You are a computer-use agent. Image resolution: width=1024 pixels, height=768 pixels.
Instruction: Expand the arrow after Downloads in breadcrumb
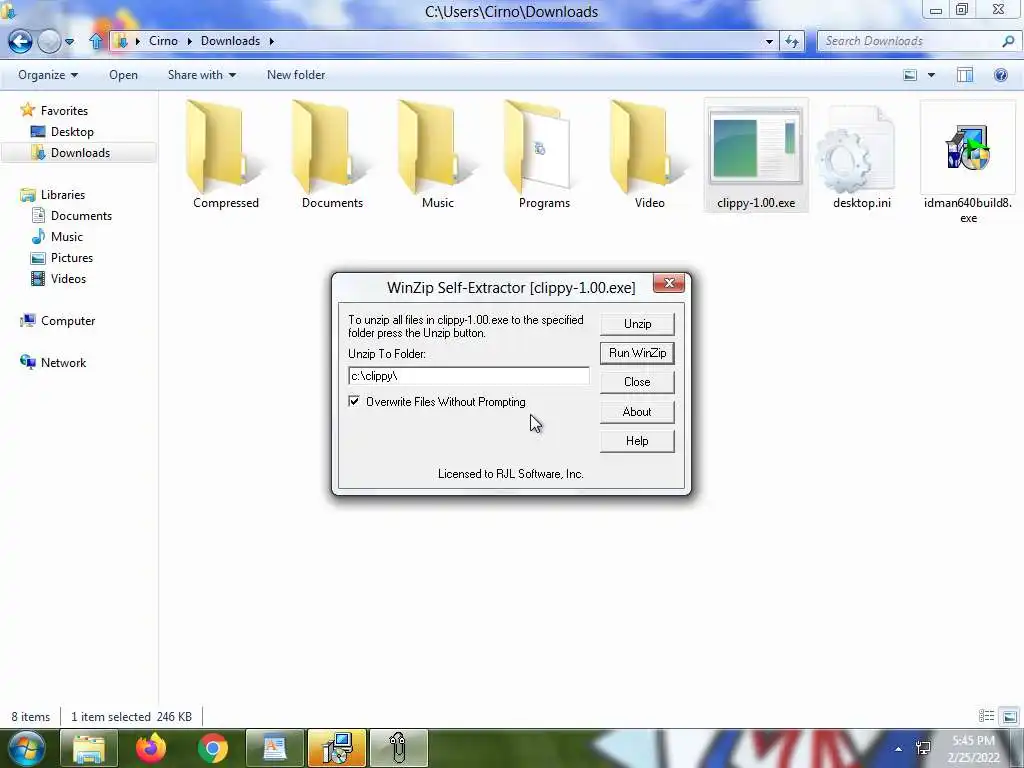pyautogui.click(x=272, y=41)
